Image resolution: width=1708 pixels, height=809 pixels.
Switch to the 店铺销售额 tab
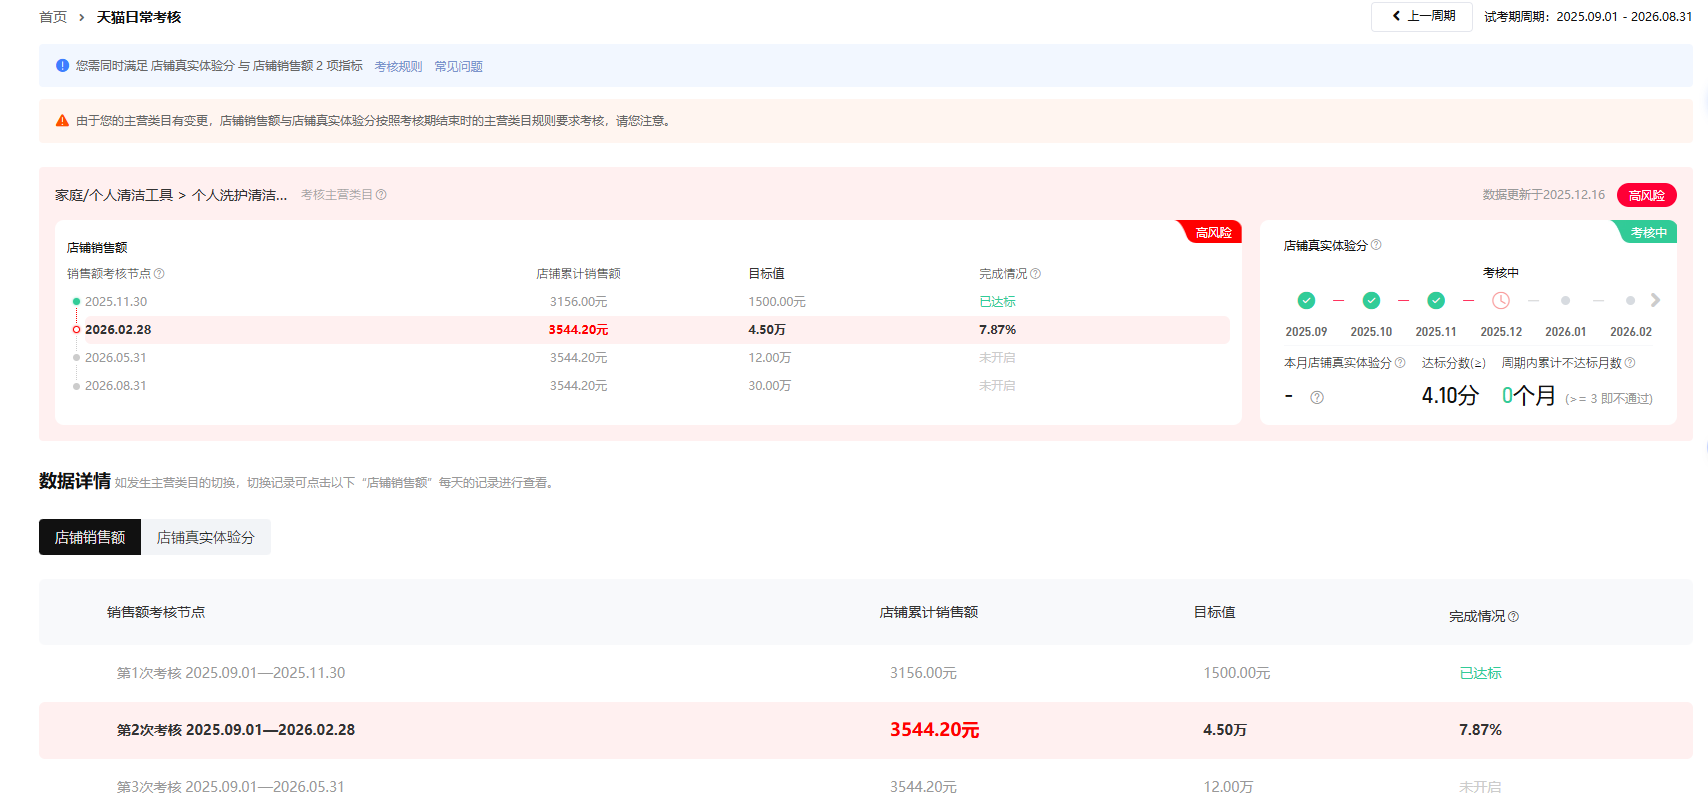click(90, 537)
